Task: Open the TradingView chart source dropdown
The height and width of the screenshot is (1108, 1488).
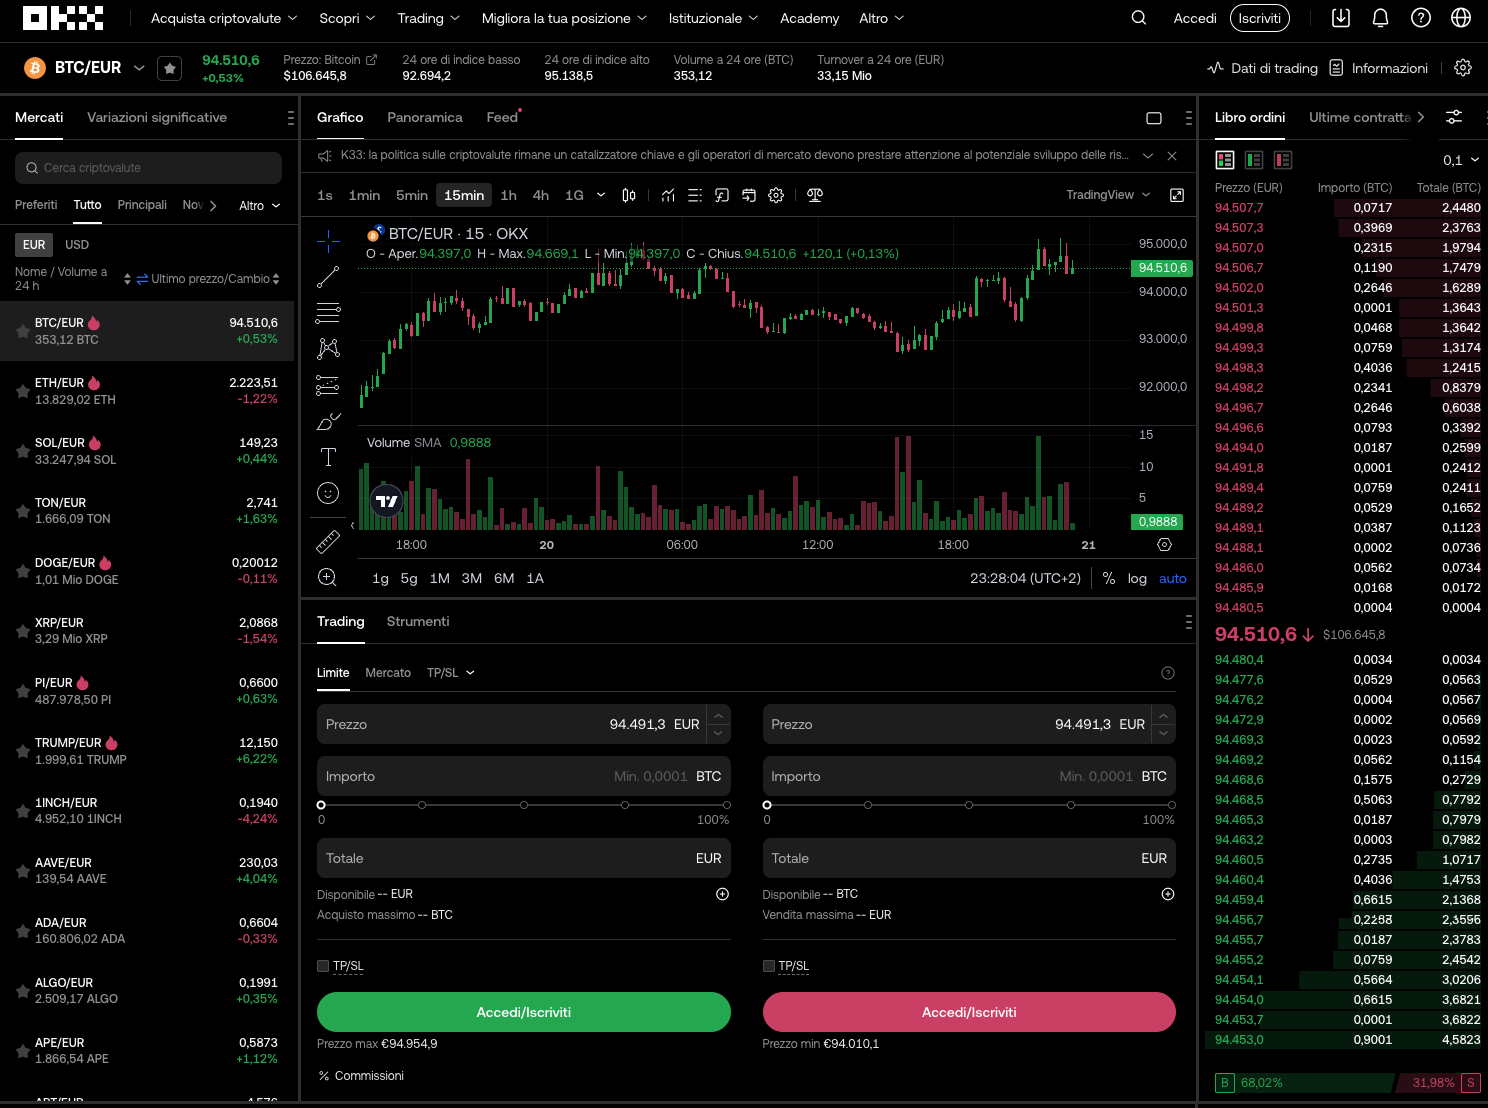Action: pyautogui.click(x=1108, y=195)
